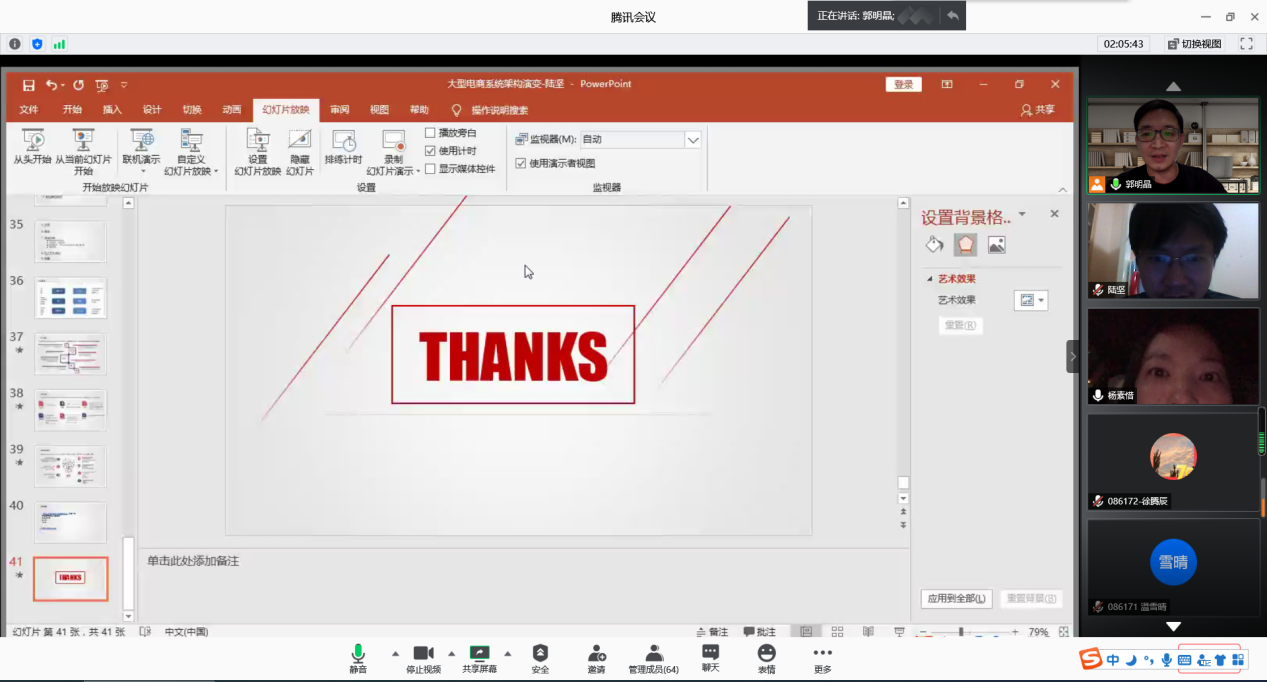Screen dimensions: 1267x682
Task: Select the fill paint bucket icon
Action: pos(934,245)
